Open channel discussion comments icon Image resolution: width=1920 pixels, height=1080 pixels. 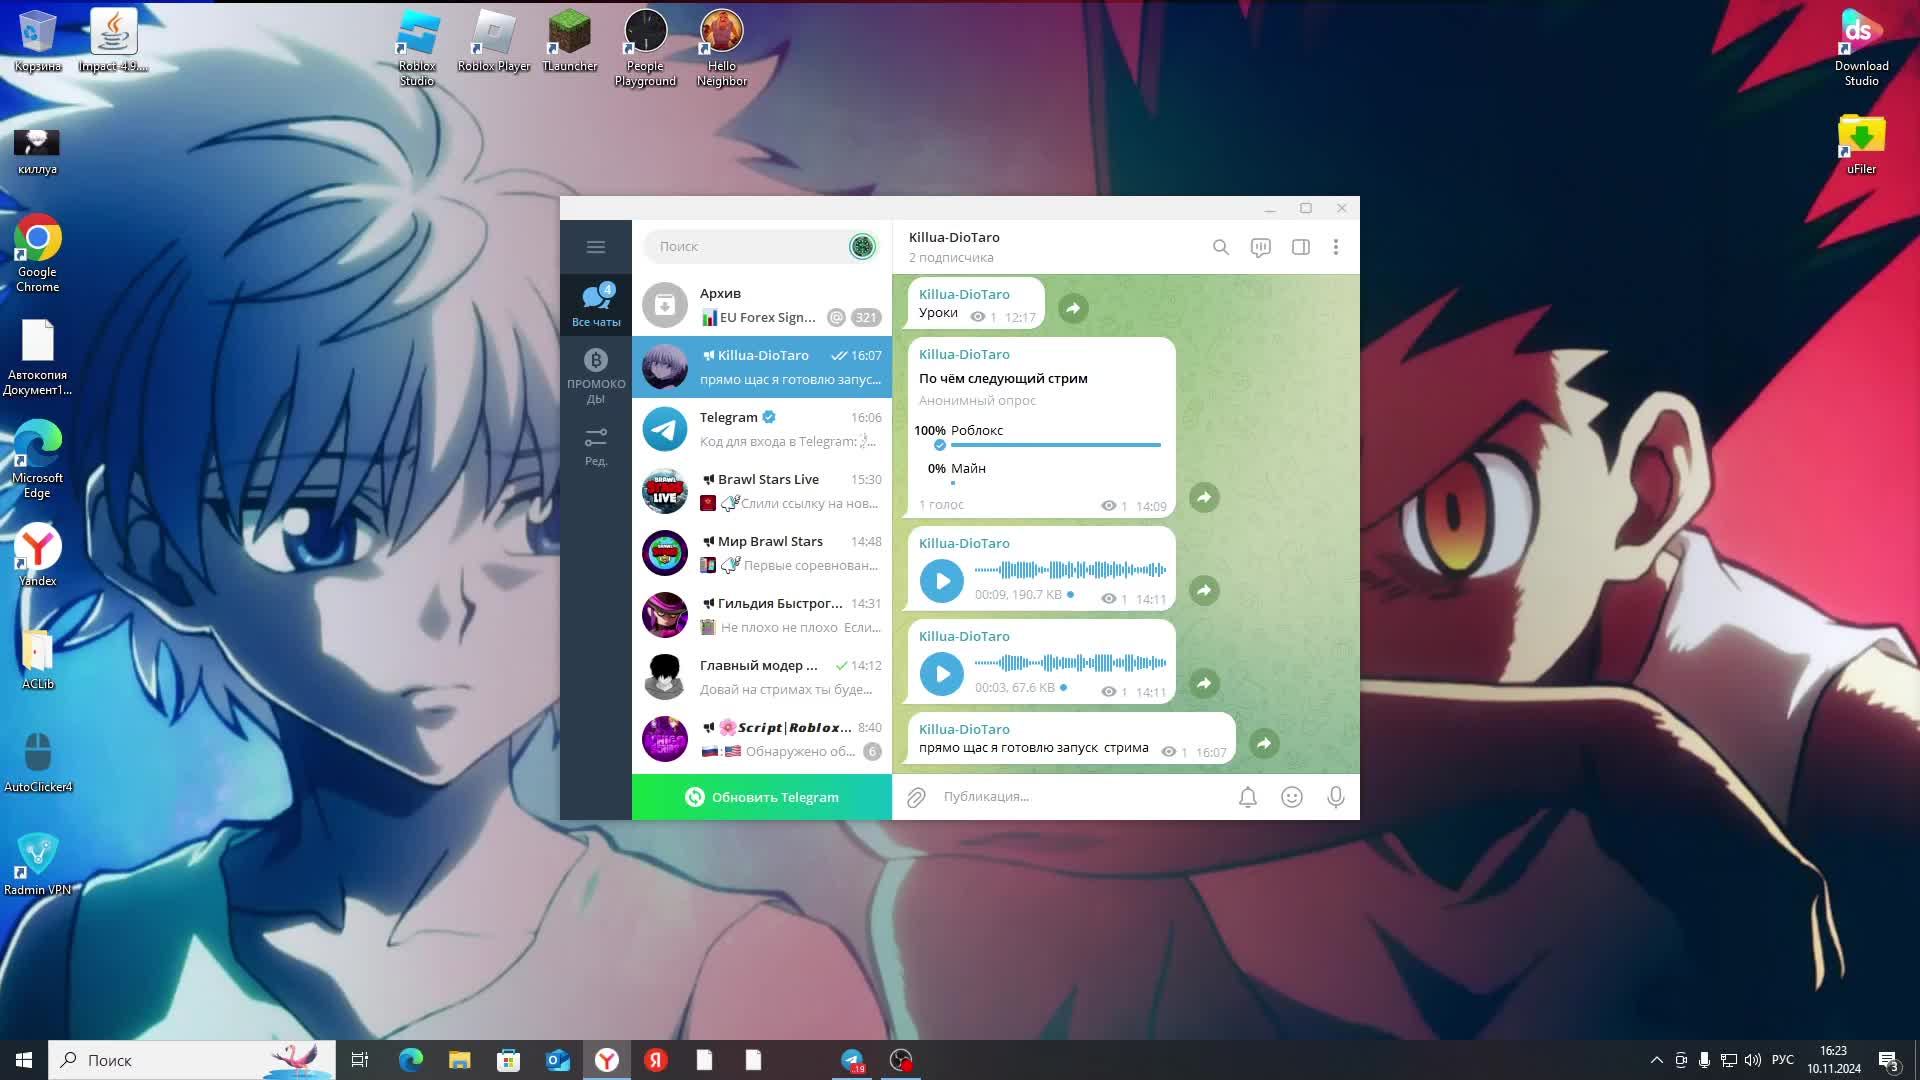(x=1260, y=247)
